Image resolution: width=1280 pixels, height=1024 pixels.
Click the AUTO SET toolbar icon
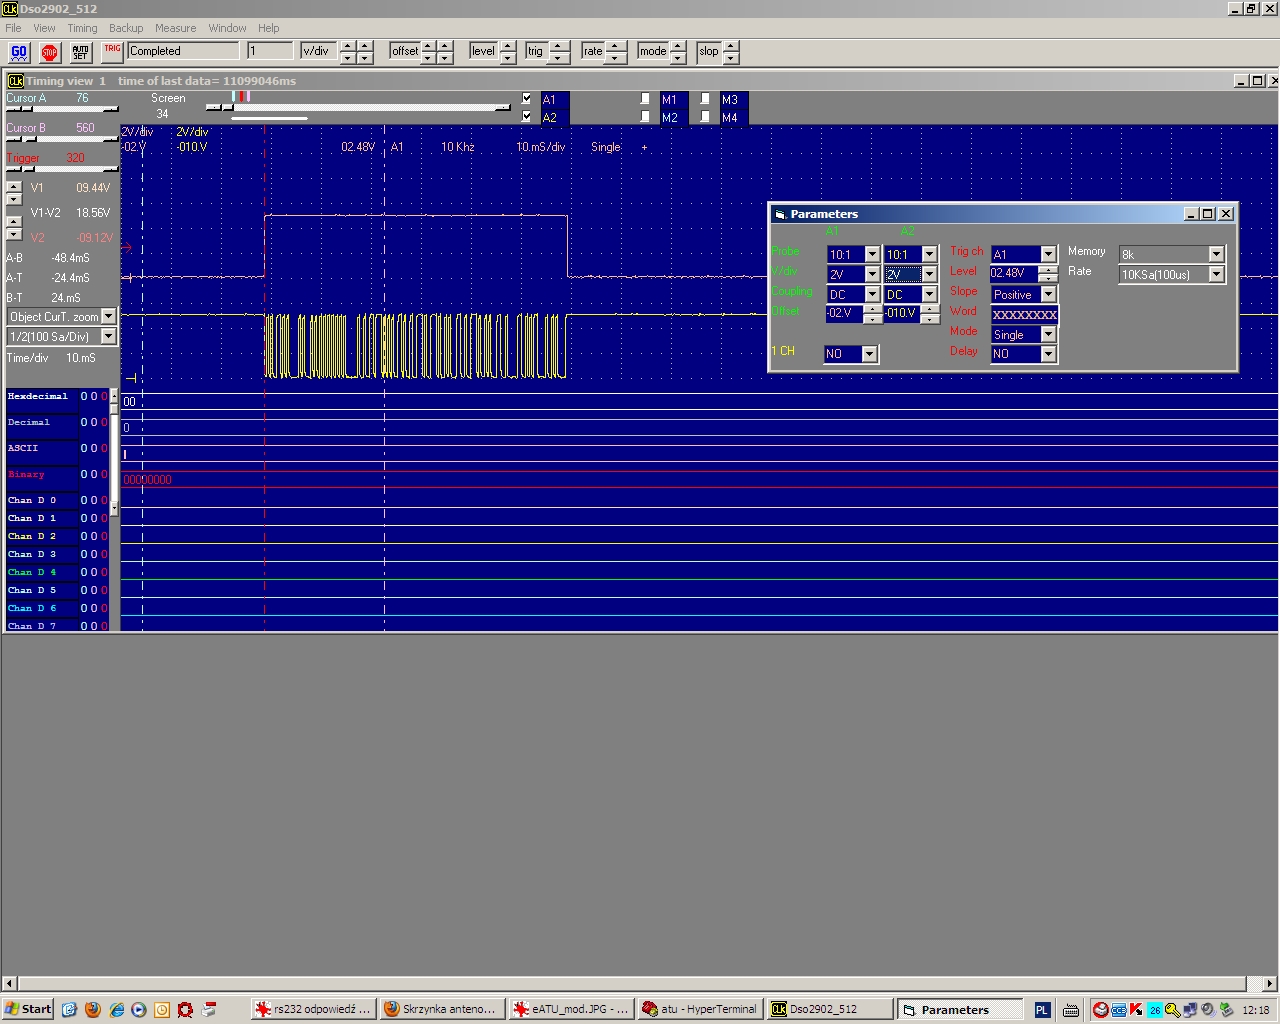coord(80,52)
